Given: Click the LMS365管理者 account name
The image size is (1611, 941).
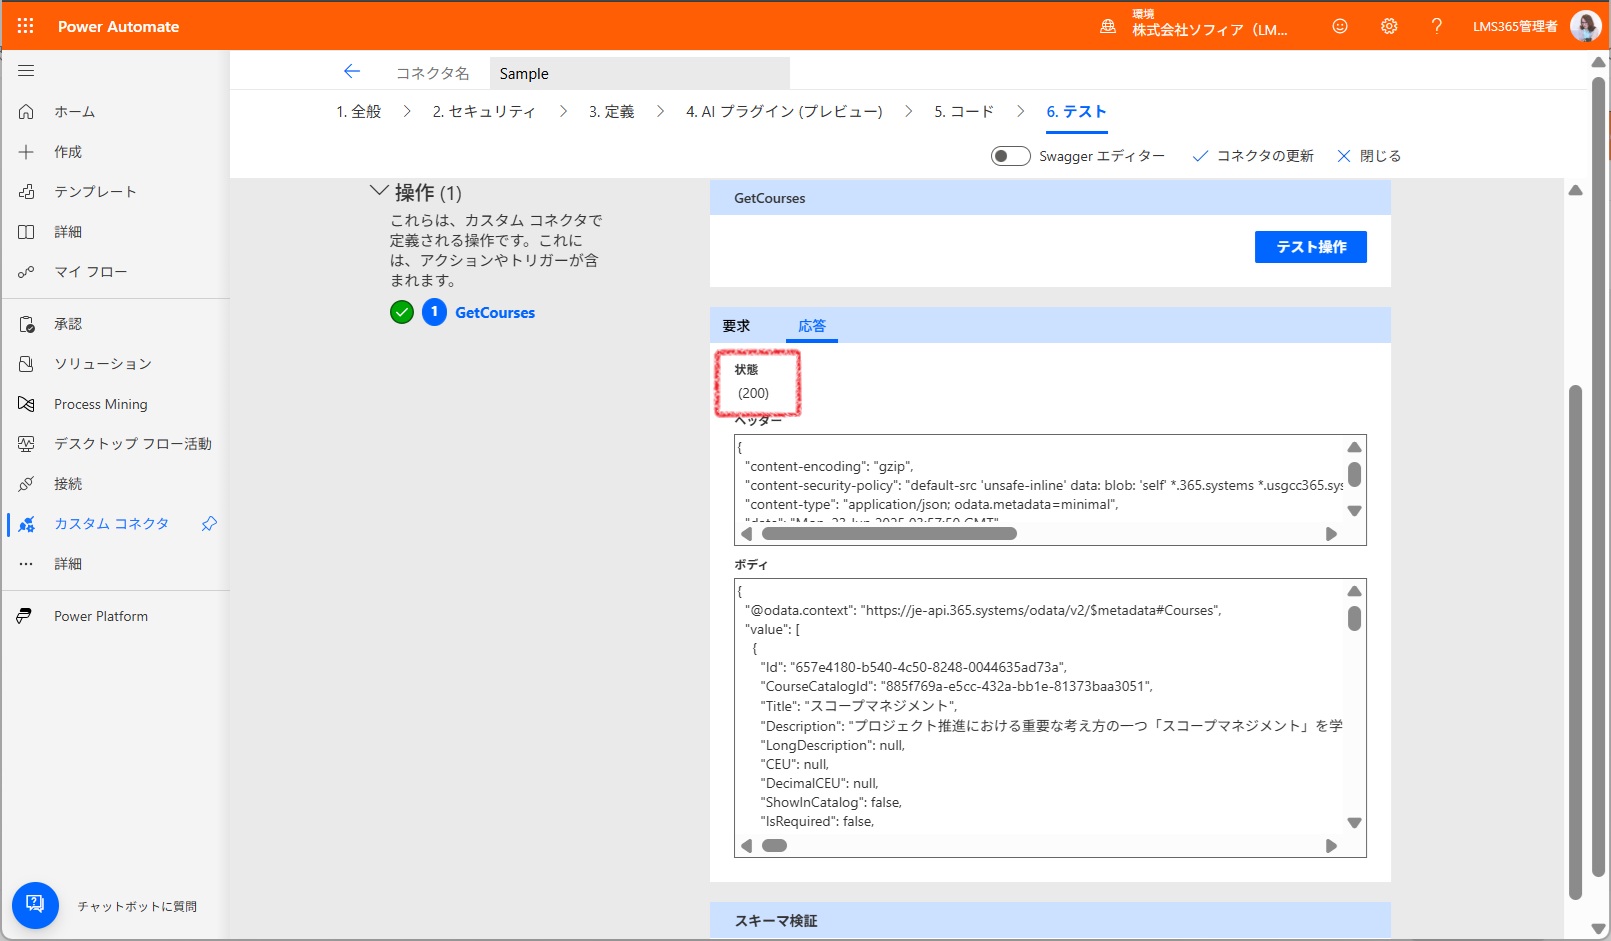Looking at the screenshot, I should pos(1515,27).
